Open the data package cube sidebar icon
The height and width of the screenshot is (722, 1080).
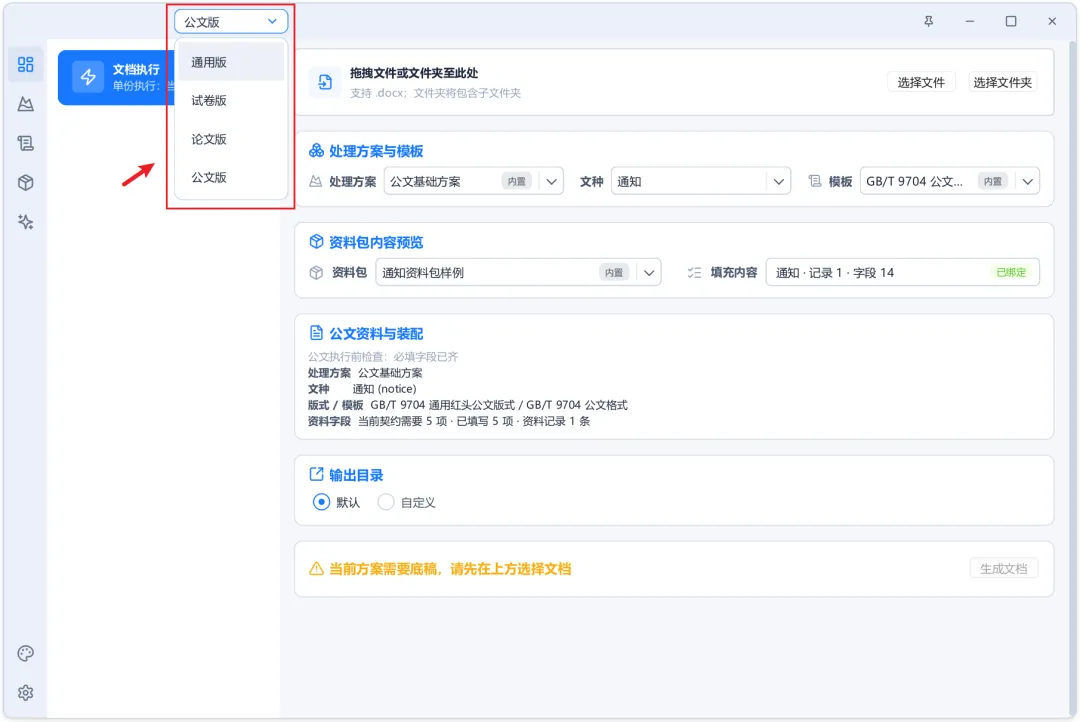click(x=25, y=183)
